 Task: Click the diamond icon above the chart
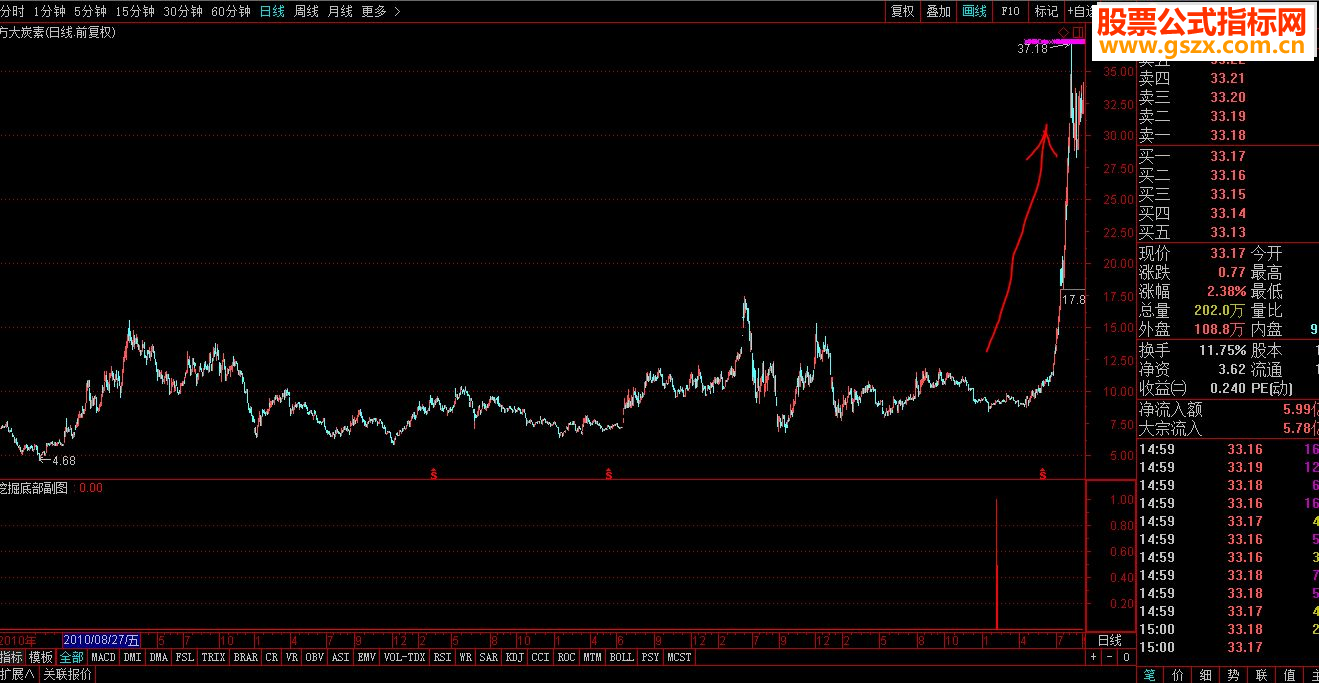point(1064,32)
